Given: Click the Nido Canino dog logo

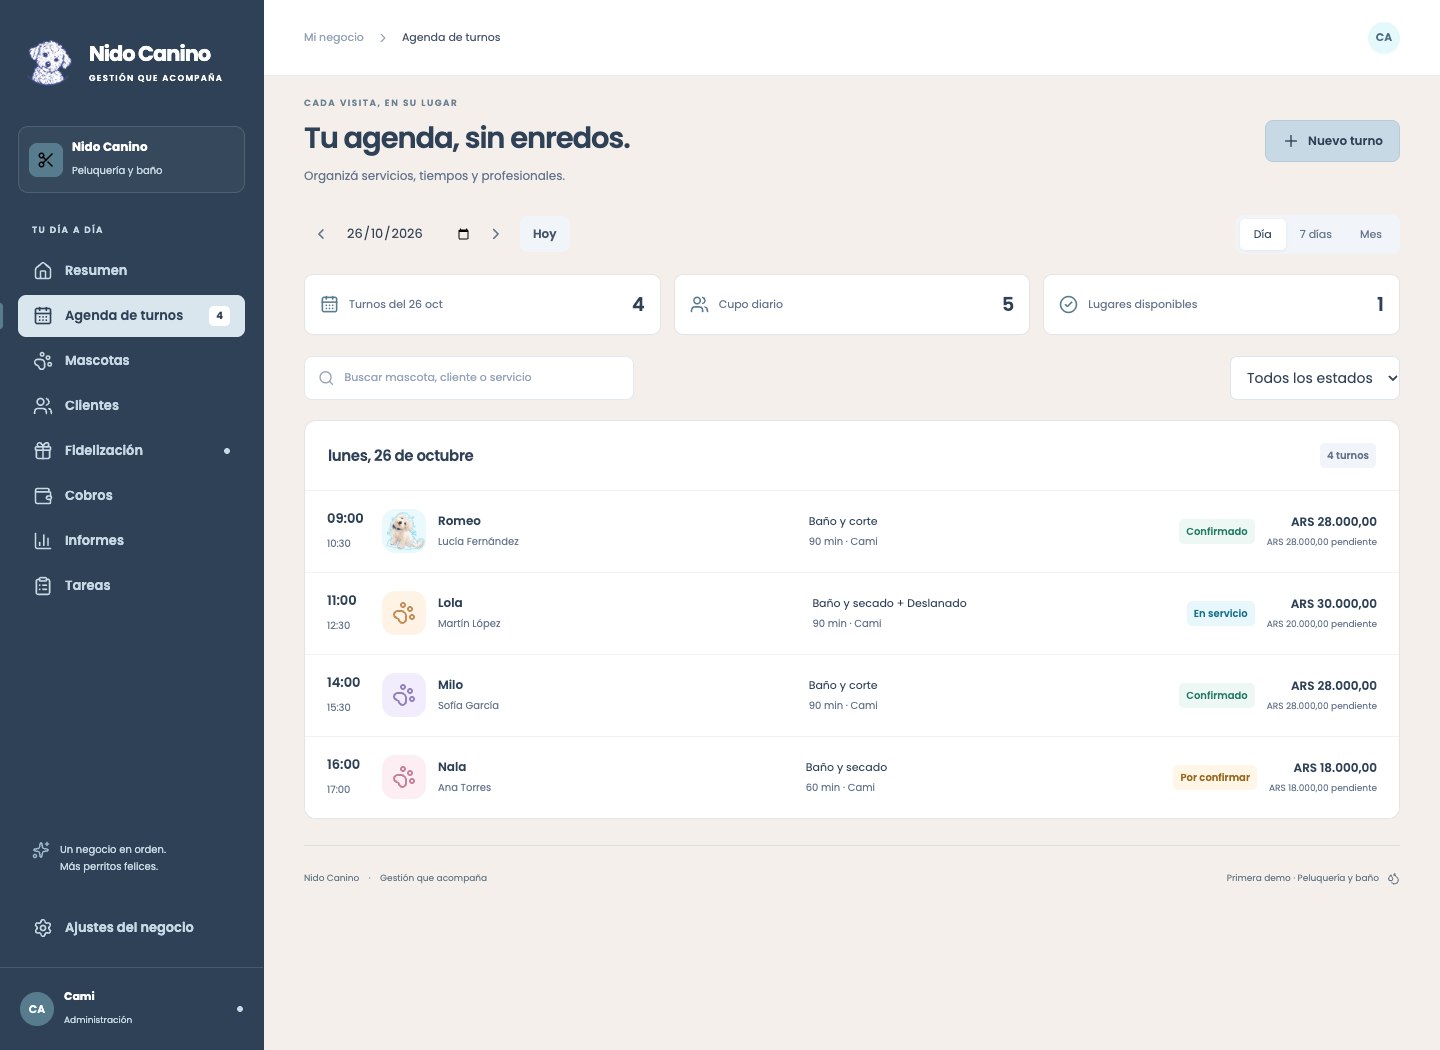Looking at the screenshot, I should pyautogui.click(x=50, y=62).
